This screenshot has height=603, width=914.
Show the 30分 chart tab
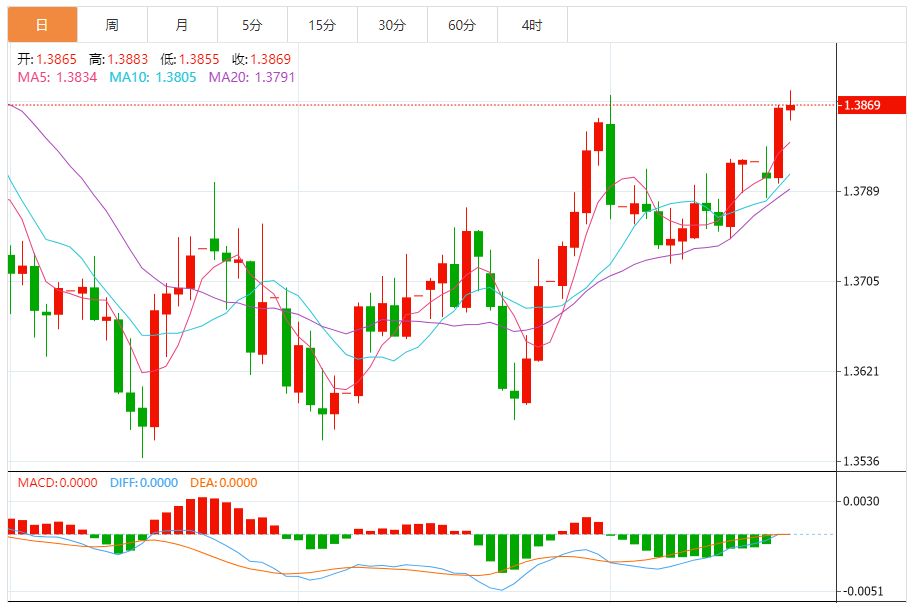pyautogui.click(x=392, y=25)
